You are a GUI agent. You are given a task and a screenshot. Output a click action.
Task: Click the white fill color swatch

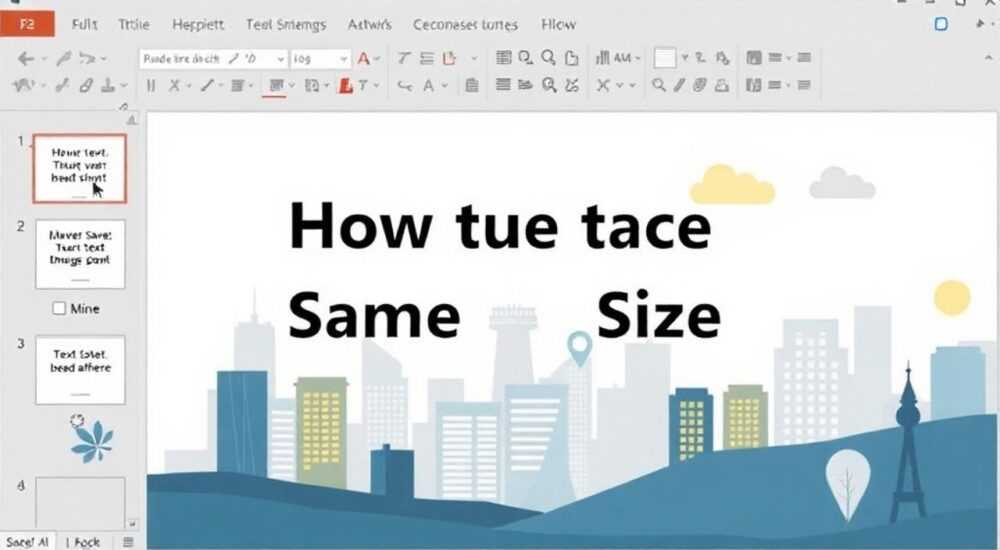tap(665, 59)
